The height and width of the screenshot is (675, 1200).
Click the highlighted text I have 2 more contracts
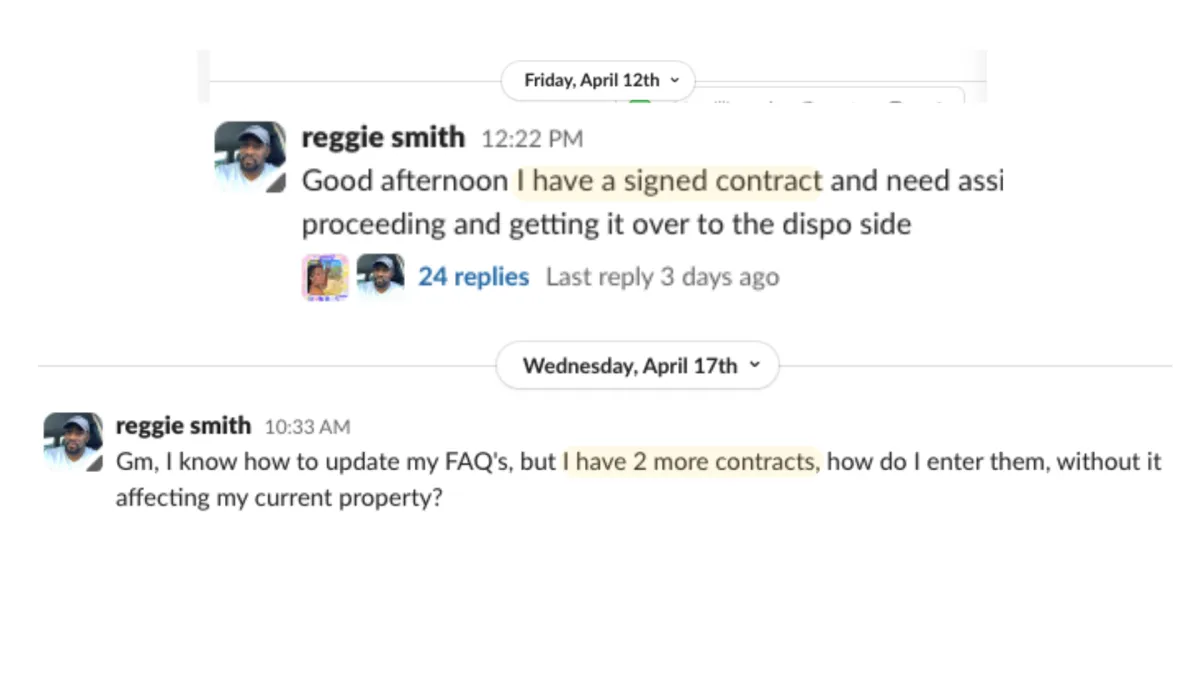click(690, 462)
